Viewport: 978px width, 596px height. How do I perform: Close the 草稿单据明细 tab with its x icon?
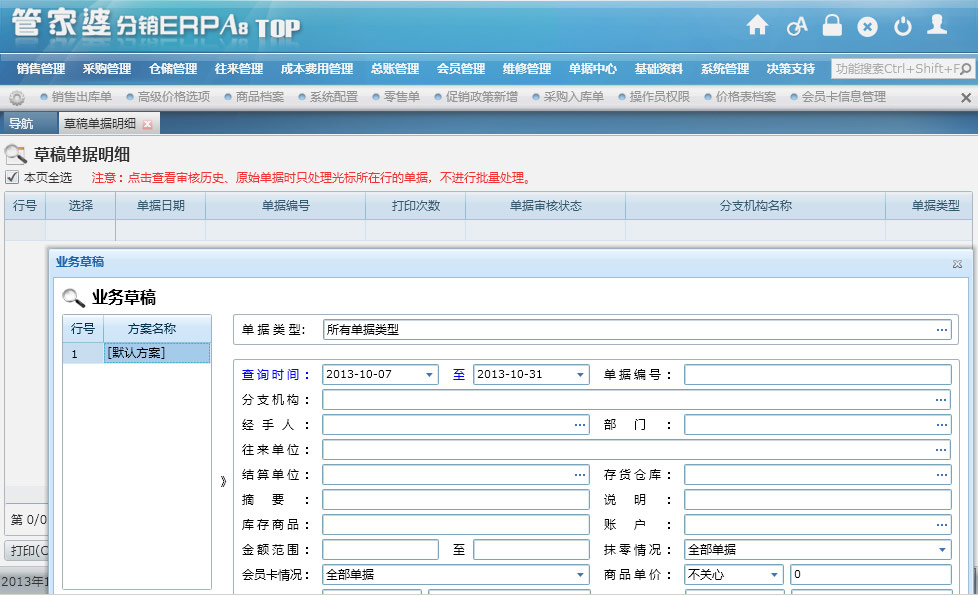(x=147, y=124)
